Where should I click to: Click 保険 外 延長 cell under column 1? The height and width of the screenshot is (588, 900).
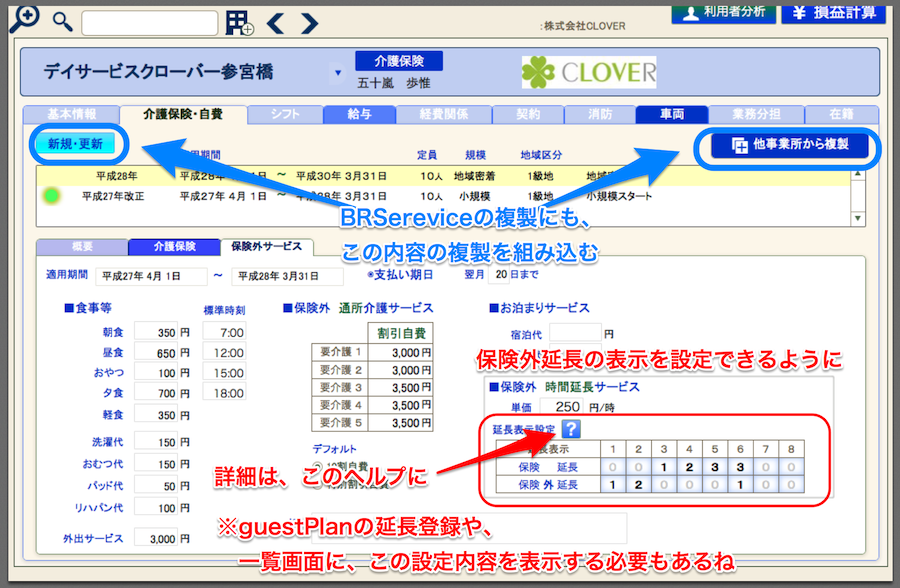(x=613, y=485)
